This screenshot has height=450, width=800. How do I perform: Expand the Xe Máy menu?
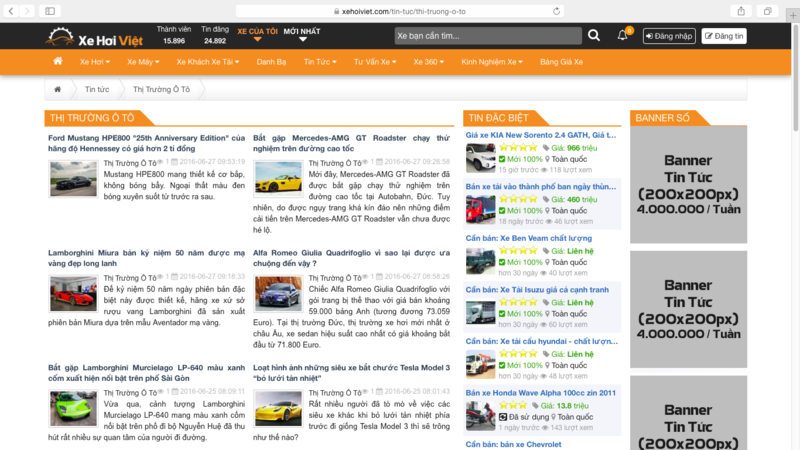coord(143,62)
